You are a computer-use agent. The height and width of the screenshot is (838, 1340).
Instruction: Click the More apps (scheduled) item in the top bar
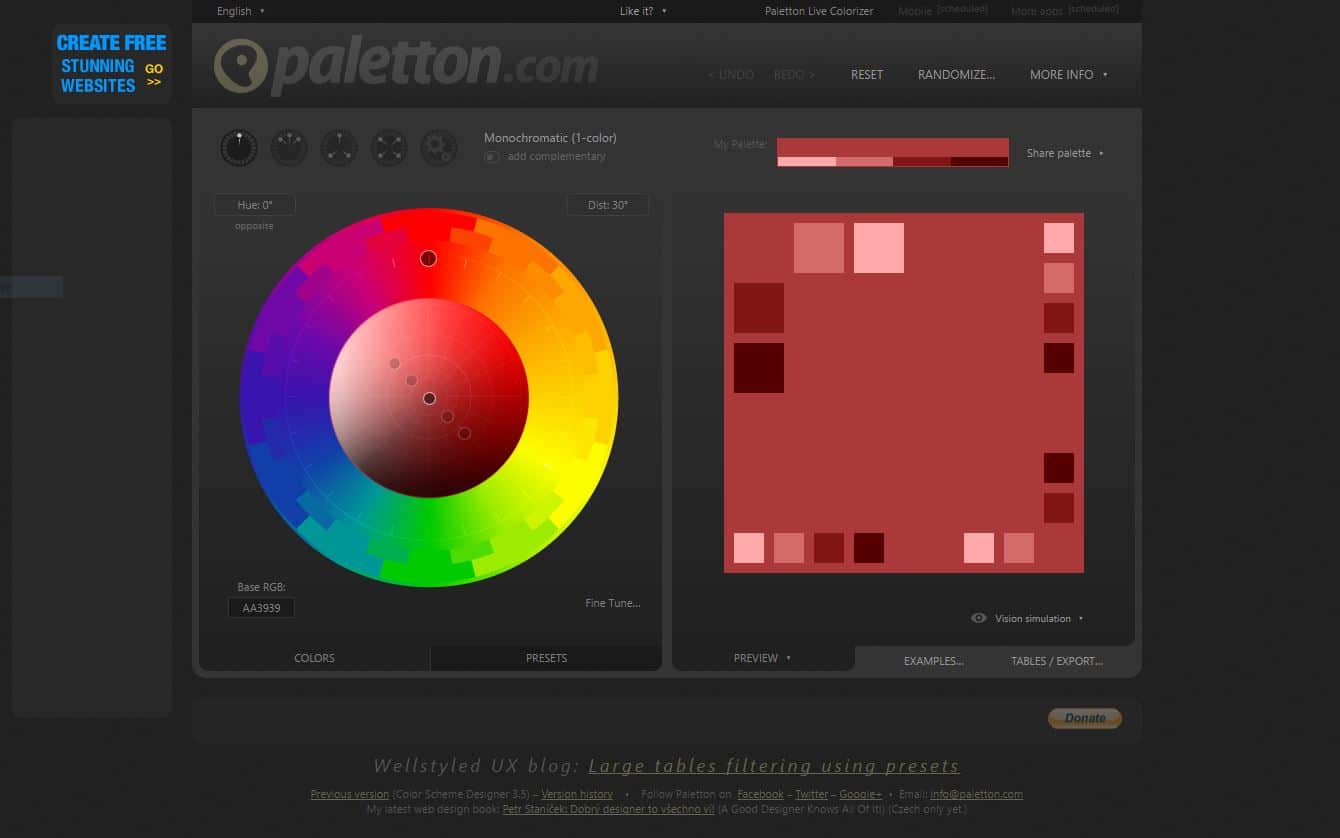coord(1065,10)
